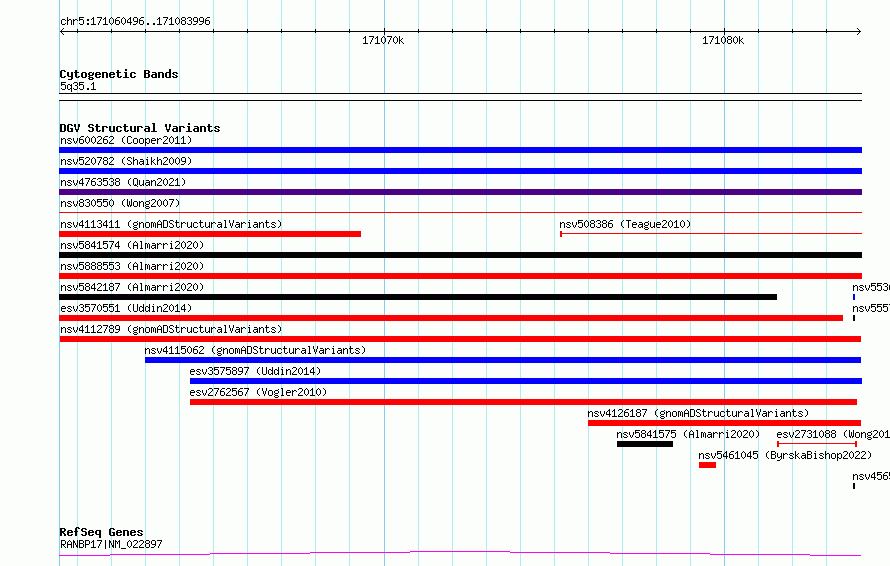
Task: Click the nsv5842187 (Almarri2020) label
Action: 132,287
